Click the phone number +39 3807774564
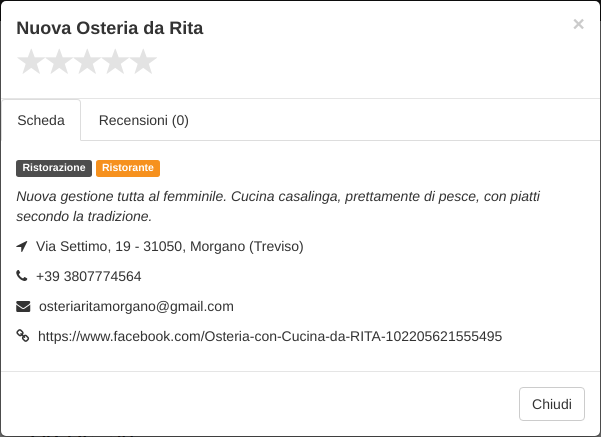Screen dimensions: 601x437 pos(89,276)
